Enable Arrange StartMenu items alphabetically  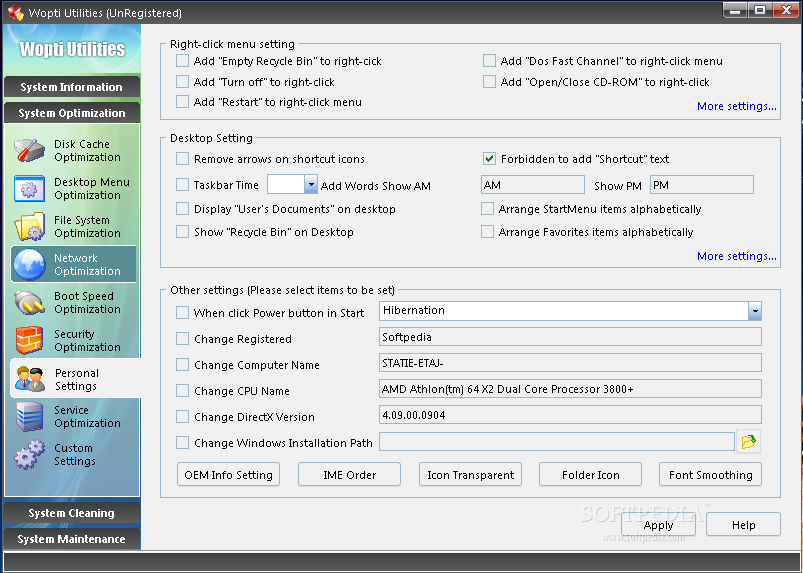coord(487,208)
